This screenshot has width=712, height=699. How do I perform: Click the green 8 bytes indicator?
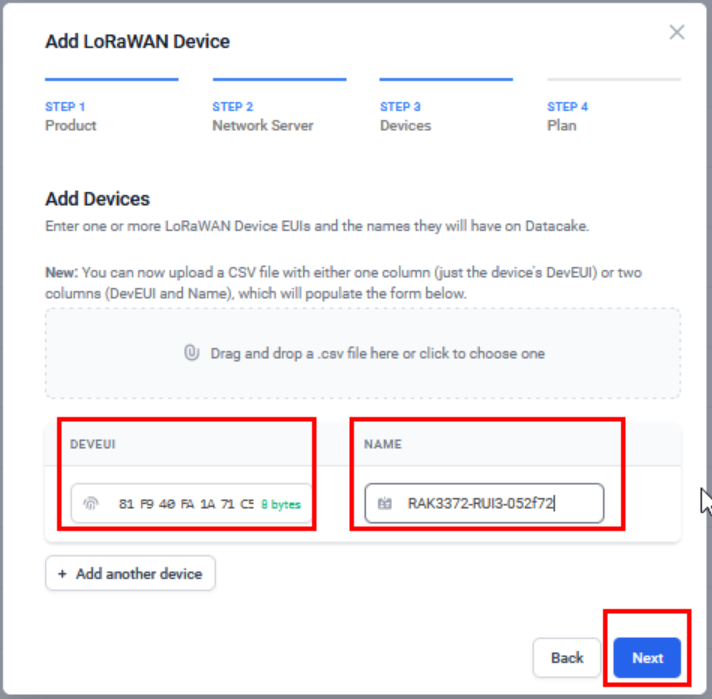(x=281, y=504)
